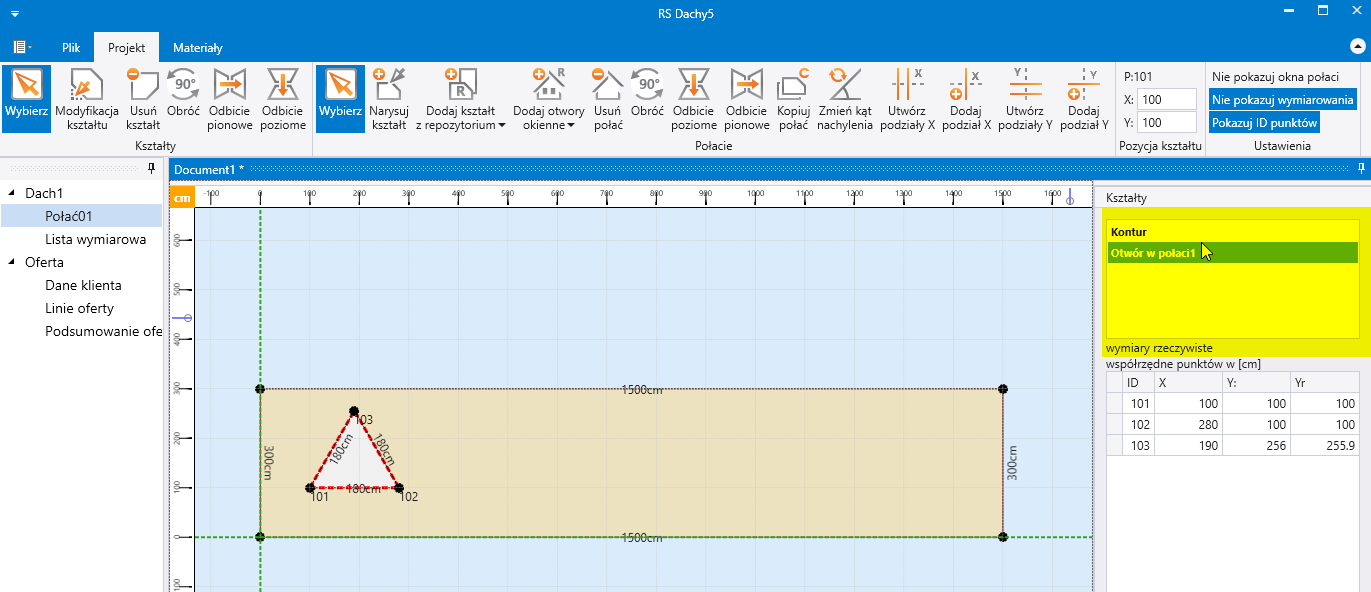
Task: Open Dodaj kształt z repozytorium dropdown
Action: pyautogui.click(x=460, y=100)
